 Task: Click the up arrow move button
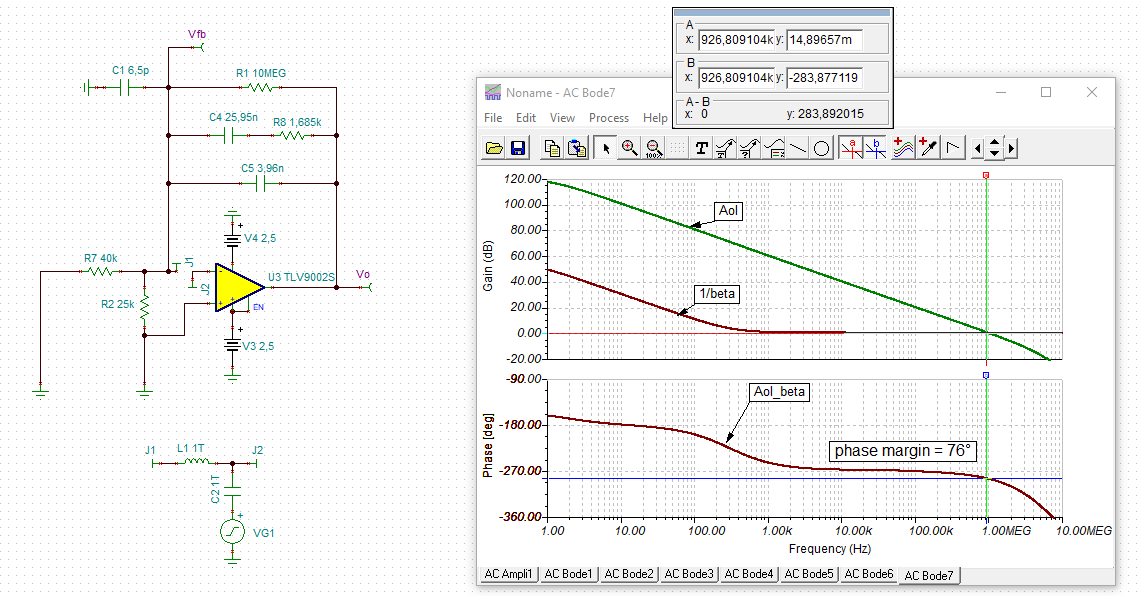click(994, 143)
